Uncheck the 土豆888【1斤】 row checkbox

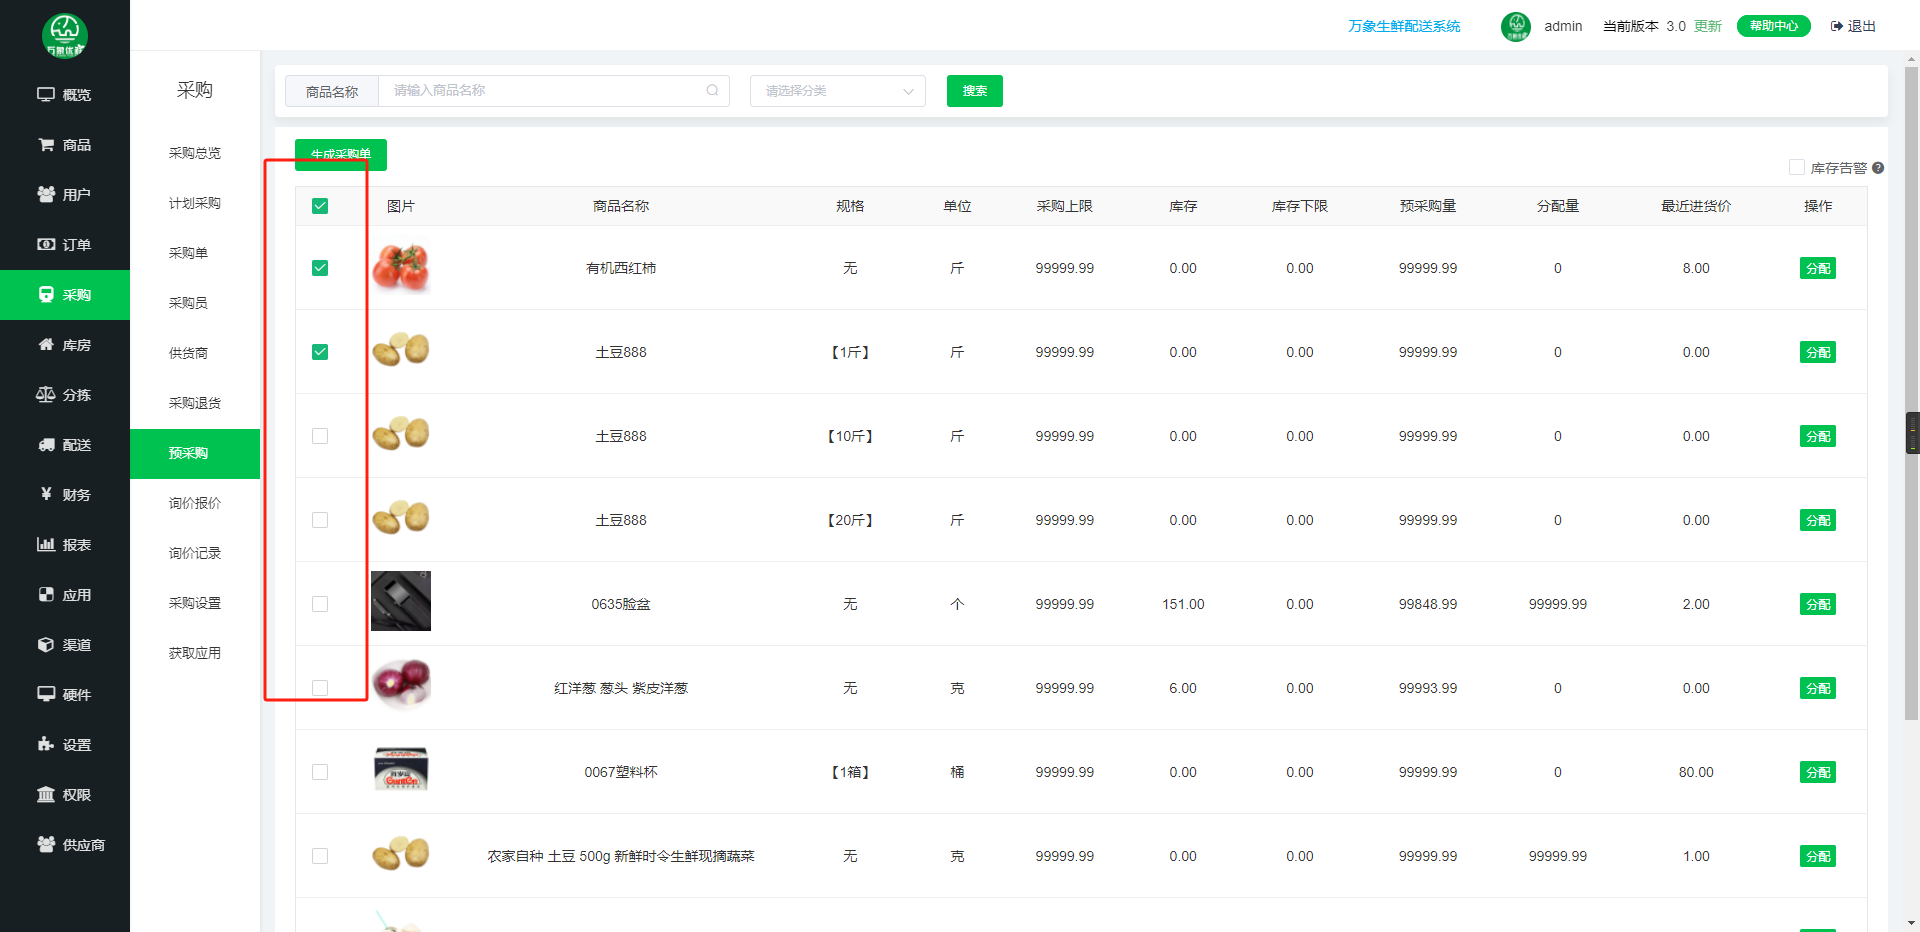tap(320, 352)
